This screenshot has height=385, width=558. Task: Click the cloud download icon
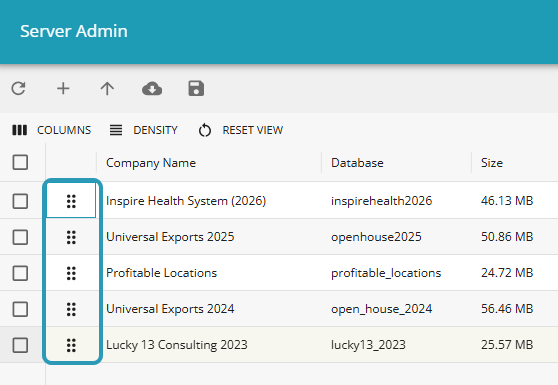click(x=152, y=89)
